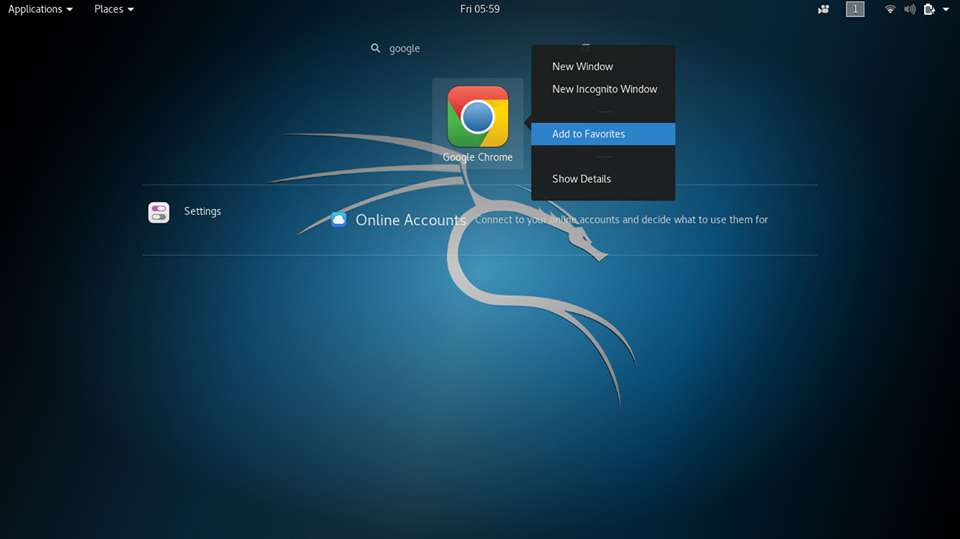Click the Wi-Fi status icon

click(x=890, y=9)
